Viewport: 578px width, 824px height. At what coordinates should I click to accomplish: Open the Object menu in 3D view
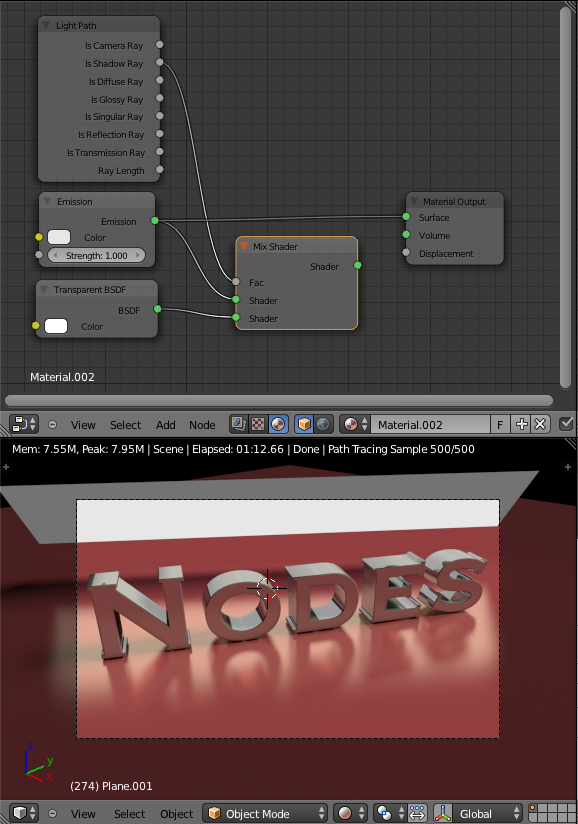pyautogui.click(x=177, y=813)
